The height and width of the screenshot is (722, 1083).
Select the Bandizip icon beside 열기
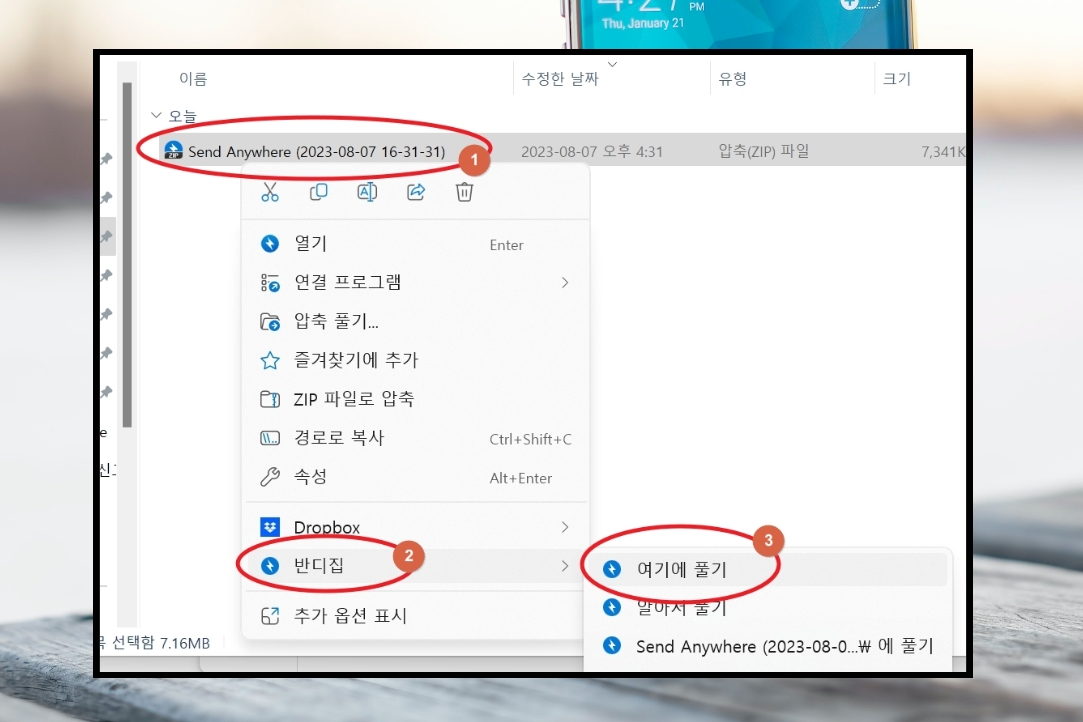point(270,244)
